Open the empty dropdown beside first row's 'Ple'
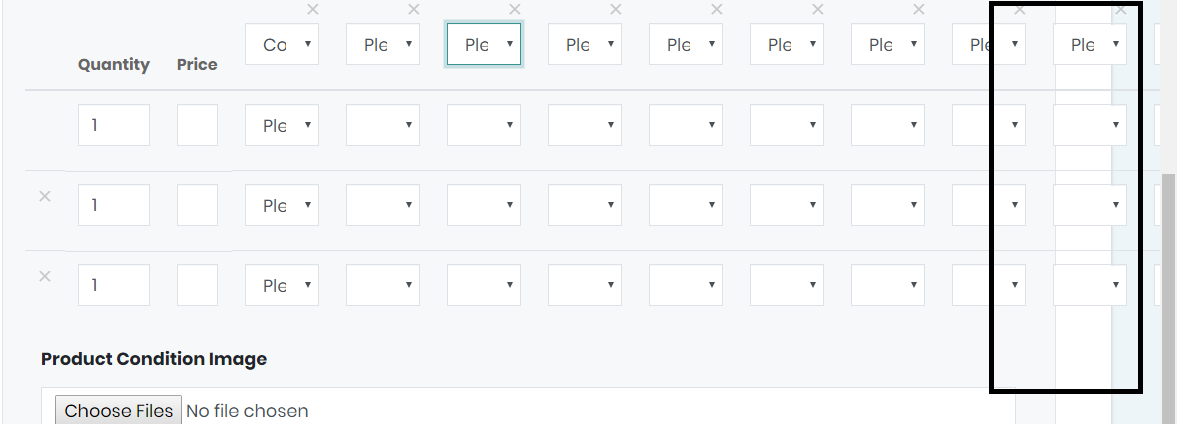Screen dimensions: 1177x424 (383, 125)
